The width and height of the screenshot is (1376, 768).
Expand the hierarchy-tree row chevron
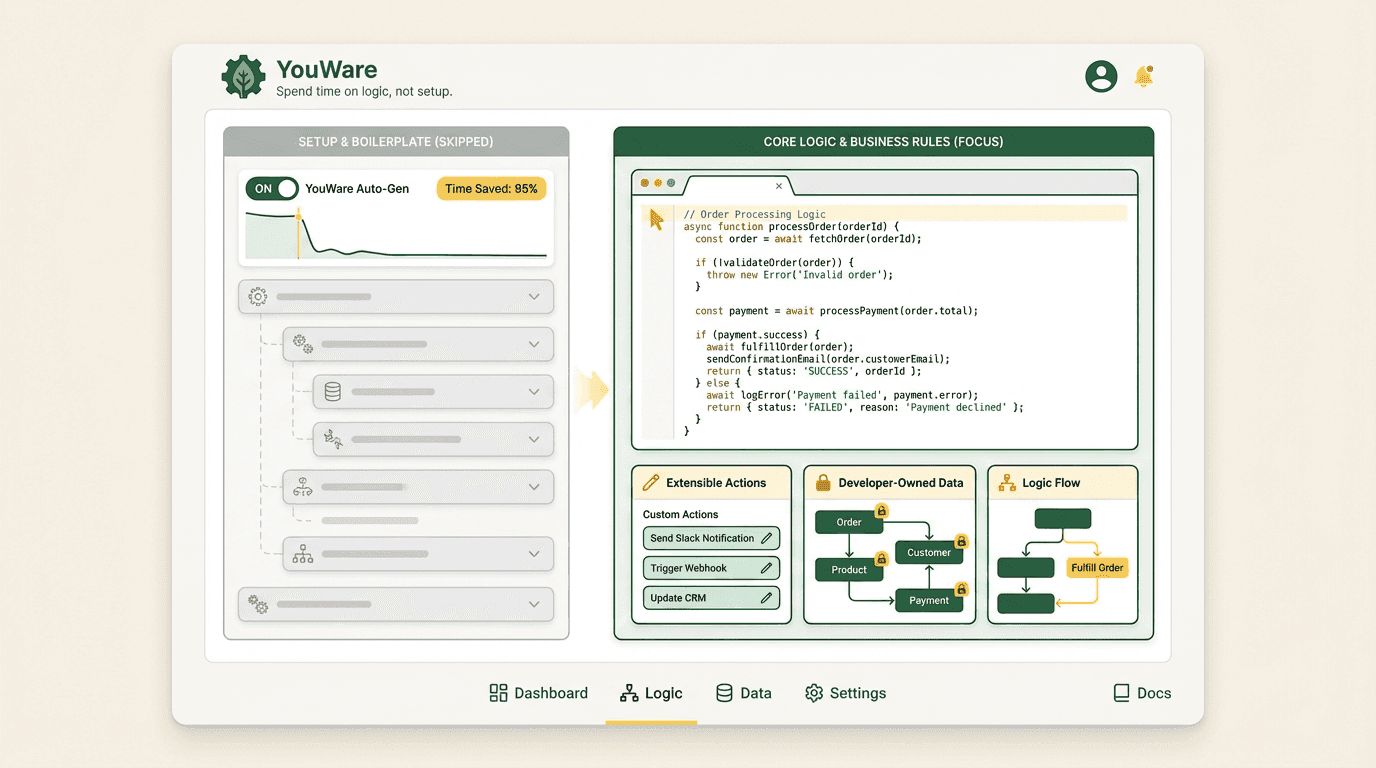[x=534, y=554]
